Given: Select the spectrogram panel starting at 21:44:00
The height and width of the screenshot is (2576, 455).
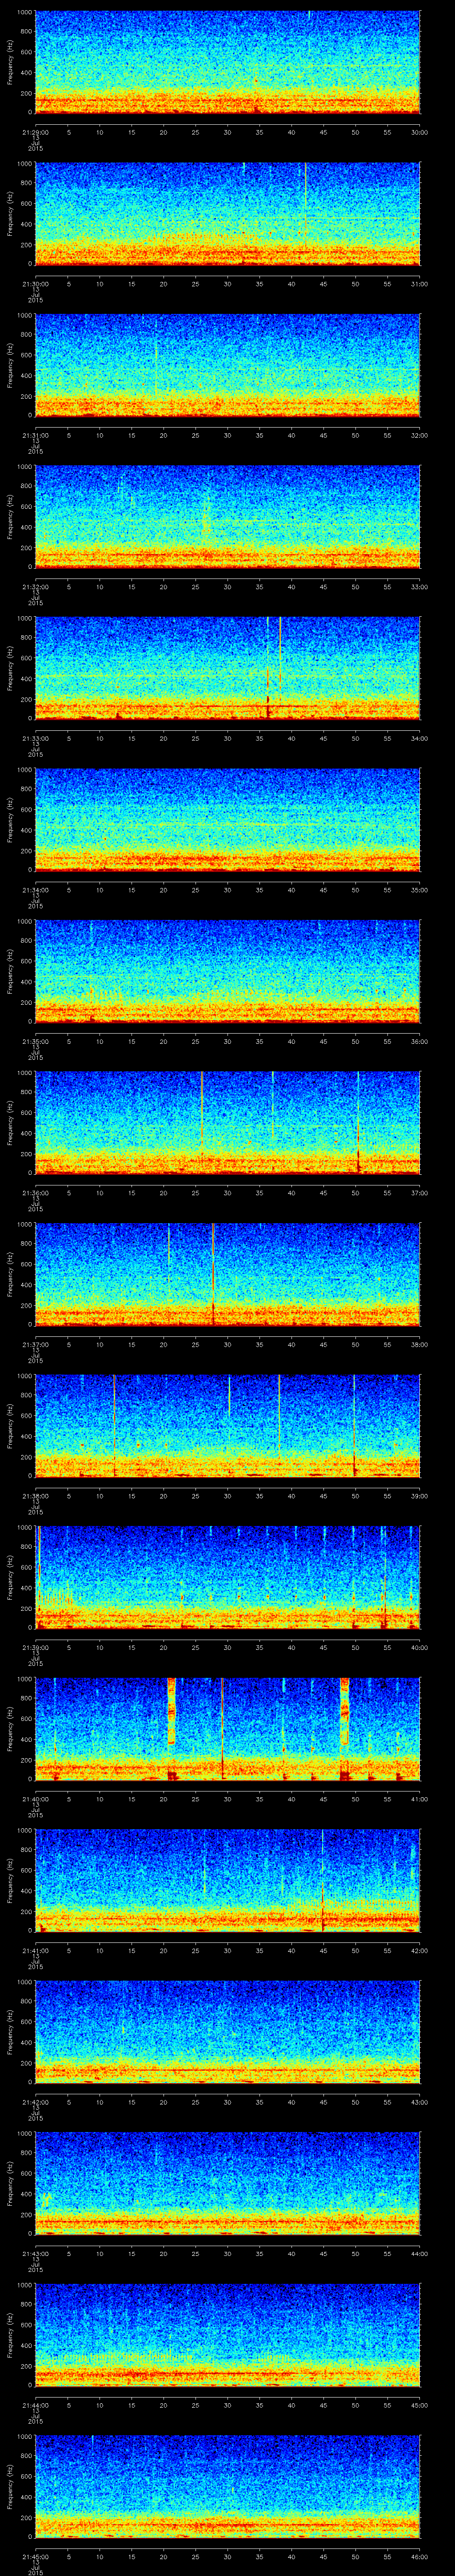Looking at the screenshot, I should [x=227, y=2335].
